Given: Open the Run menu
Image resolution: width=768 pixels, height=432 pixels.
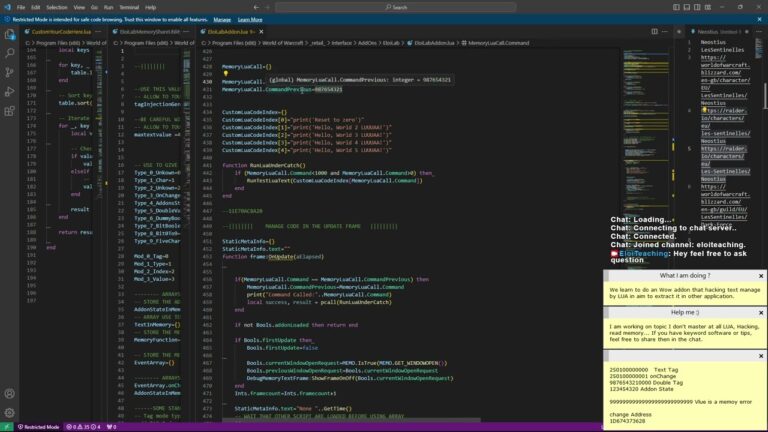Looking at the screenshot, I should 108,7.
